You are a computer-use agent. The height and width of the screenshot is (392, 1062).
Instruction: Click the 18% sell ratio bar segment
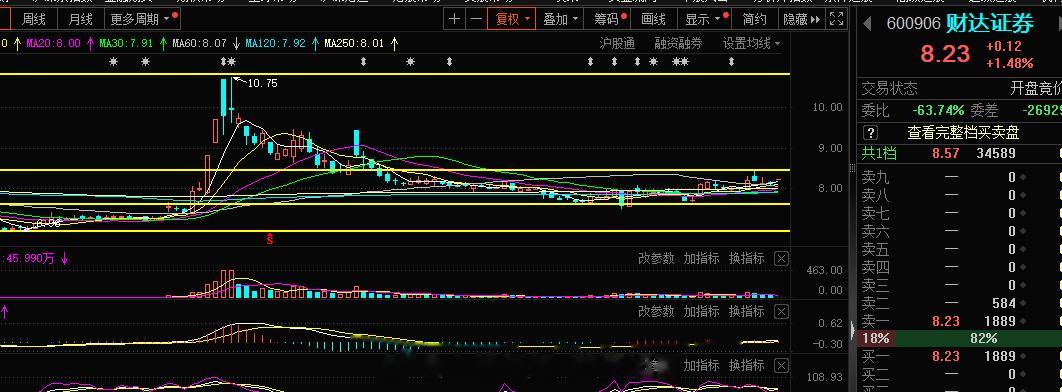(875, 338)
